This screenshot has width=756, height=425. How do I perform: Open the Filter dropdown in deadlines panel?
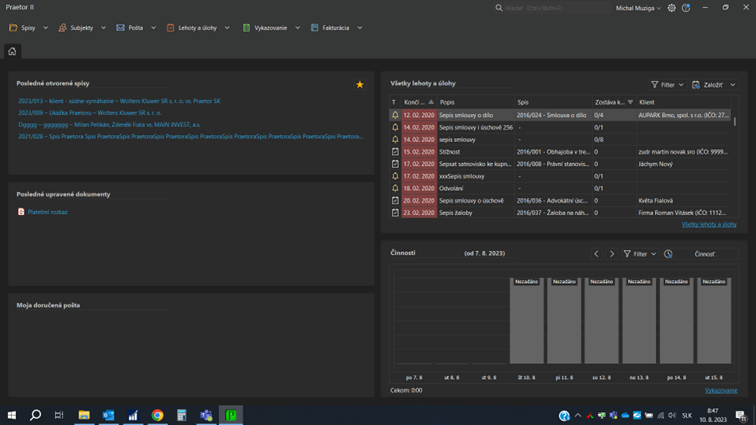[x=667, y=85]
